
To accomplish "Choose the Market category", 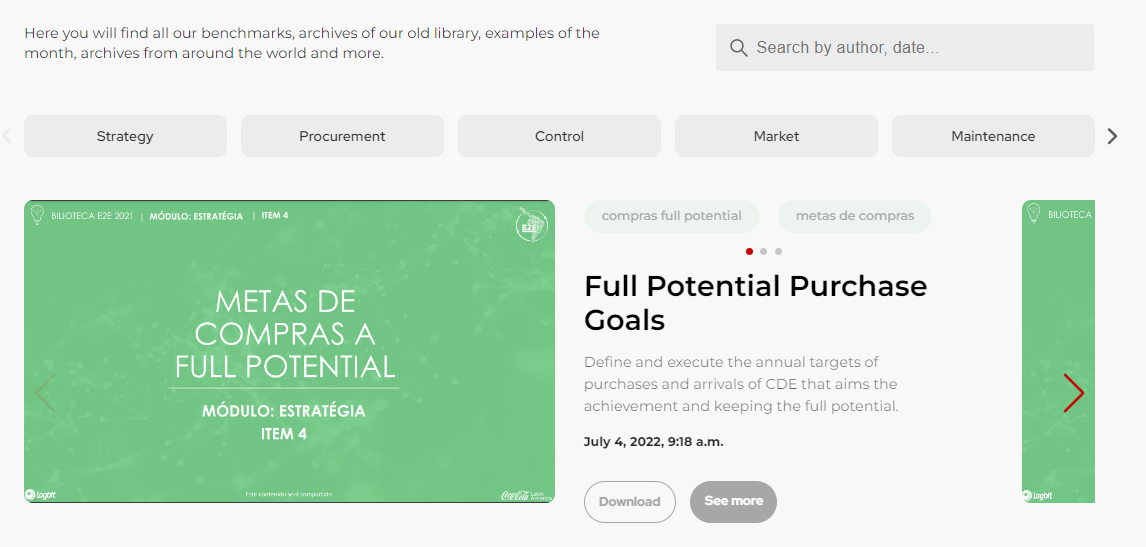I will (776, 136).
